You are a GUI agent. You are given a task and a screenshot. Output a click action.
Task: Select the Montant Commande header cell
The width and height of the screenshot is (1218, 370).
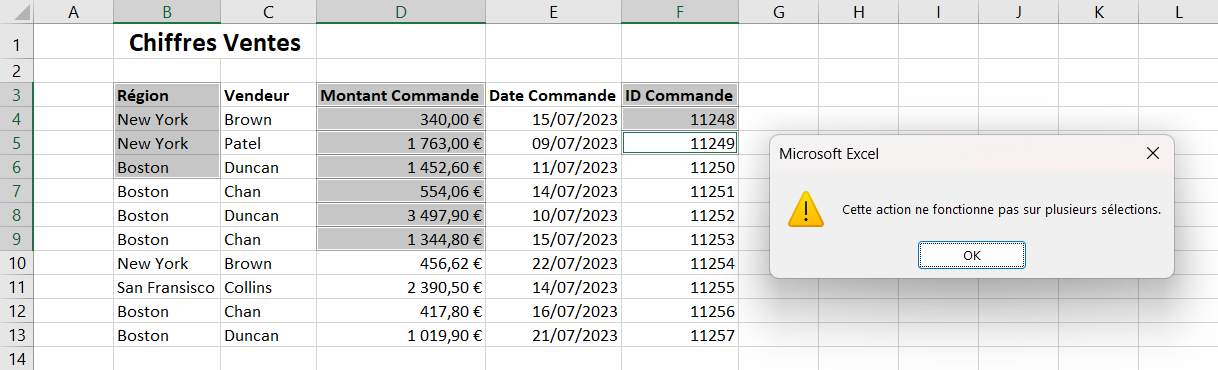coord(401,96)
